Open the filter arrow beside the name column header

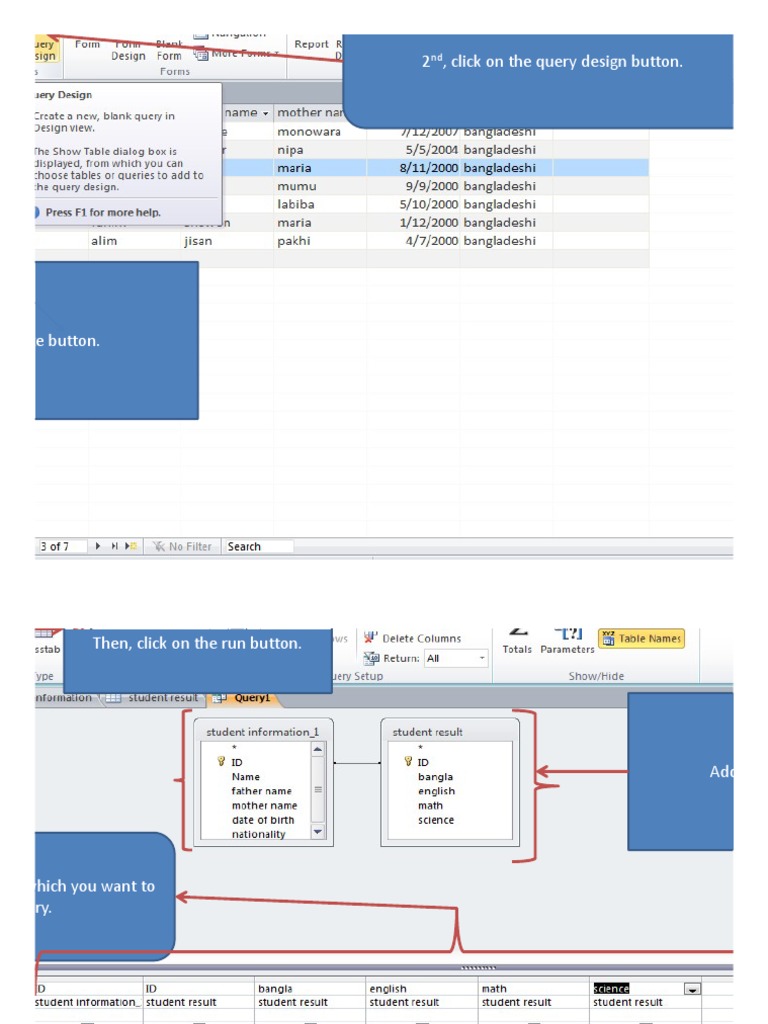click(265, 113)
